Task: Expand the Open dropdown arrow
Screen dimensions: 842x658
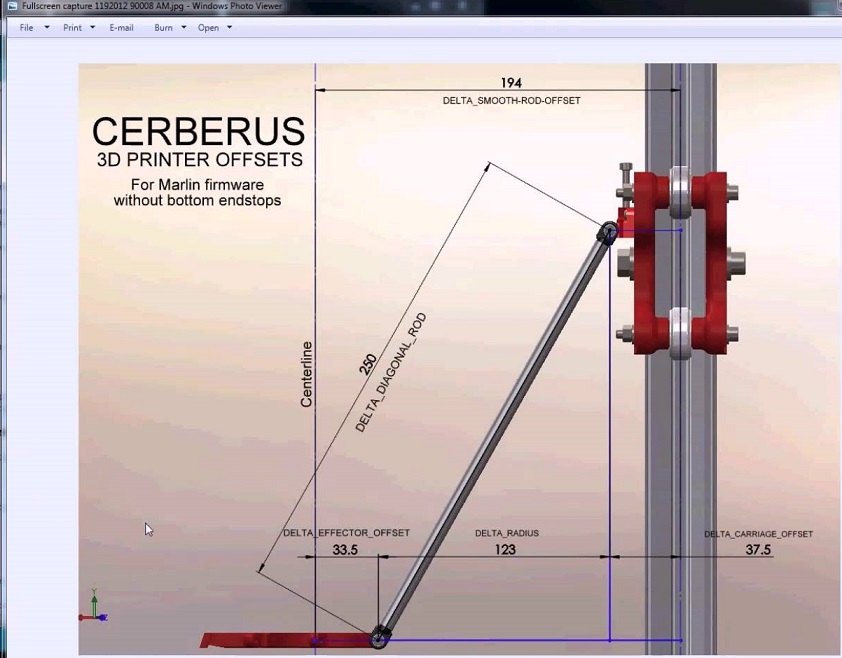Action: point(229,27)
